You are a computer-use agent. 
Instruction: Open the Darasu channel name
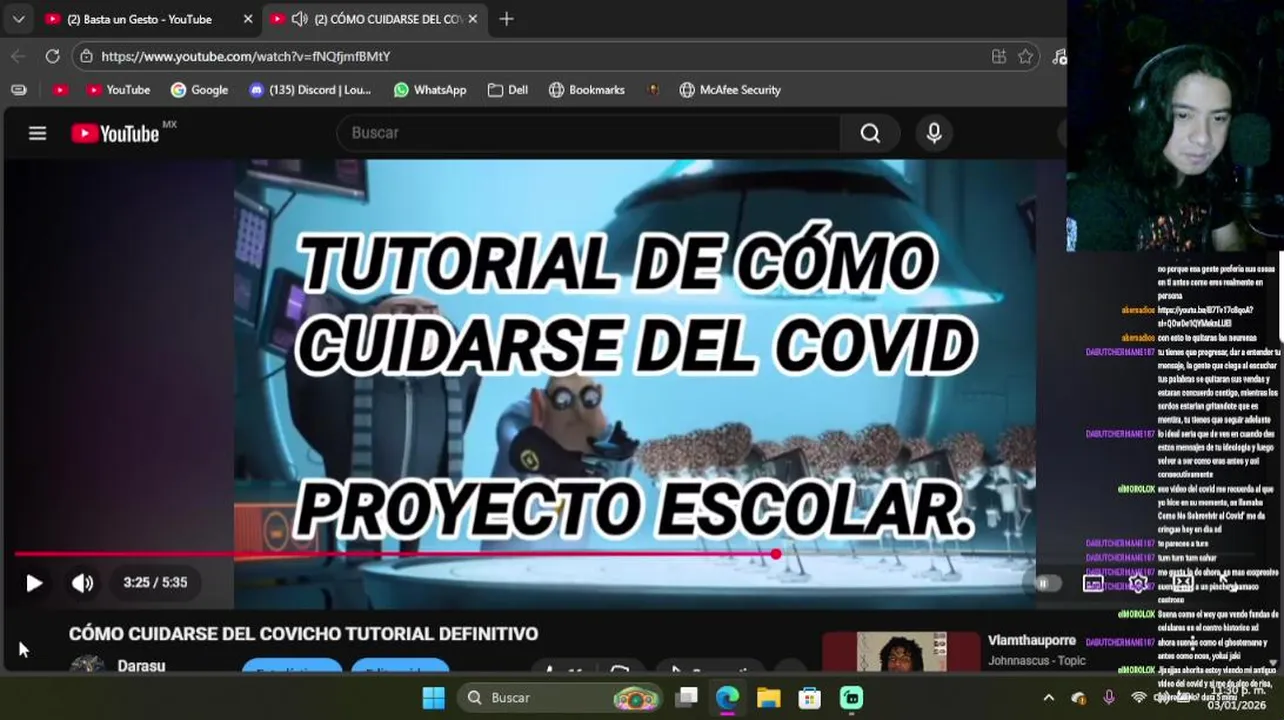pos(141,666)
